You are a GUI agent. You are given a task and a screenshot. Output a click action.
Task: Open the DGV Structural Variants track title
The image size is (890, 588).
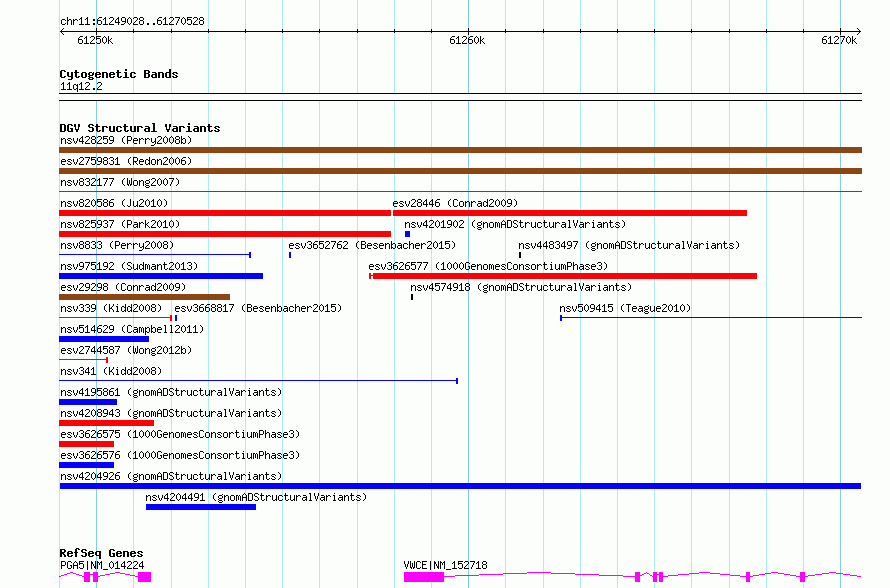(x=140, y=128)
